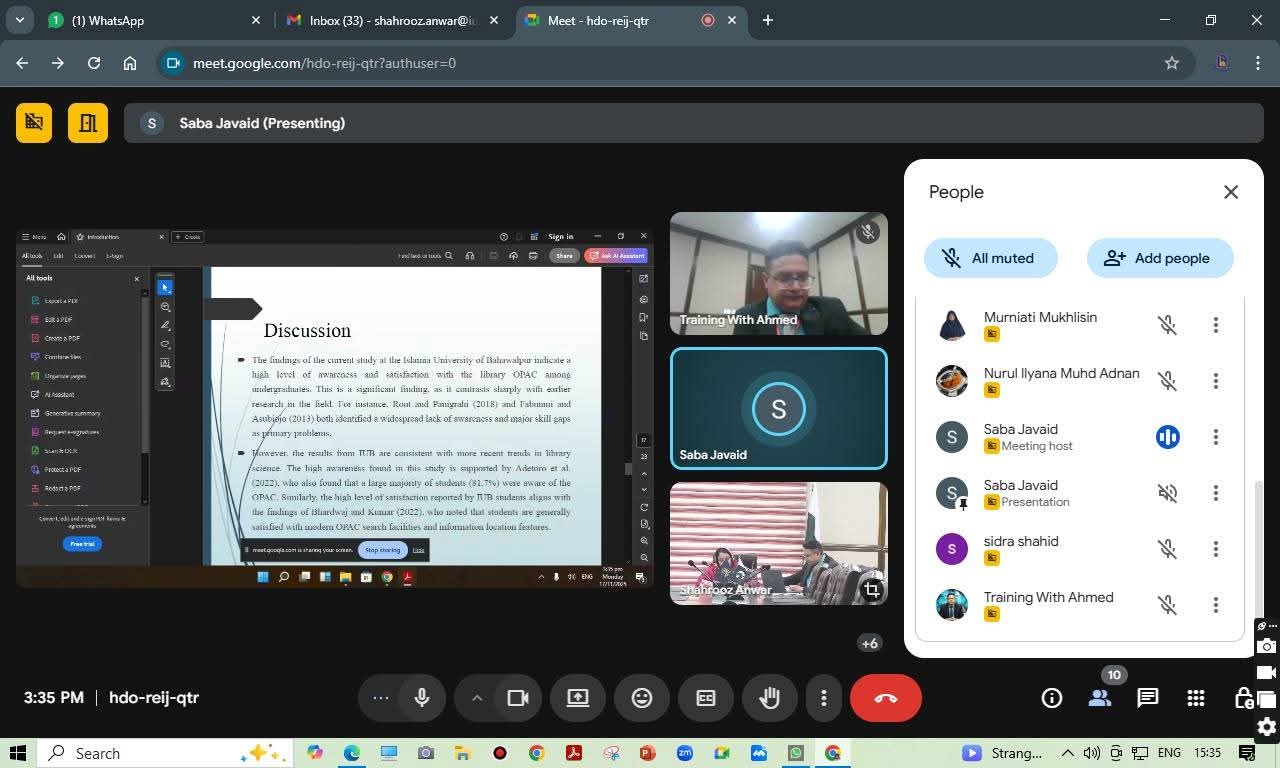Open the chat with everyone icon
This screenshot has width=1280, height=768.
1147,698
